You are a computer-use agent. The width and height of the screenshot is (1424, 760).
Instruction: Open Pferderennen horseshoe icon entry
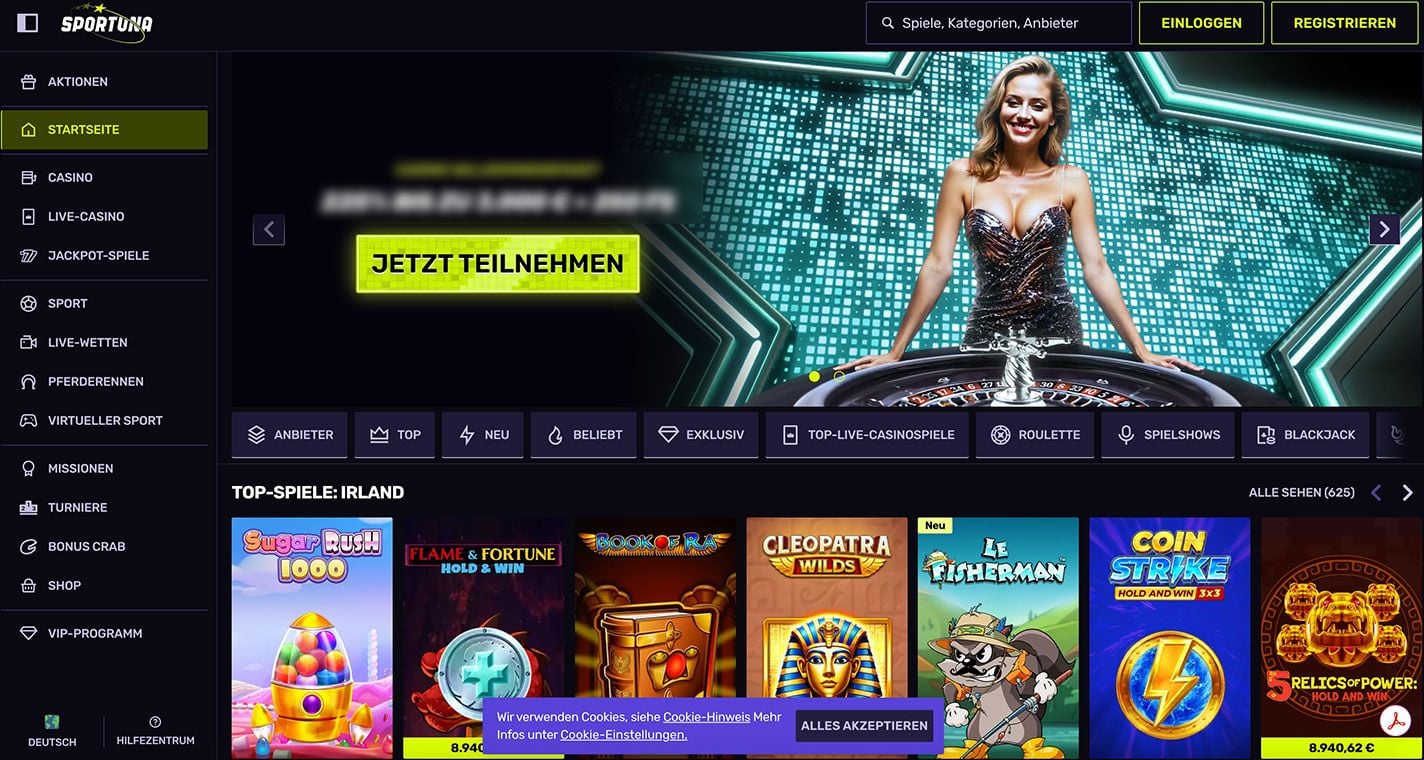point(28,382)
